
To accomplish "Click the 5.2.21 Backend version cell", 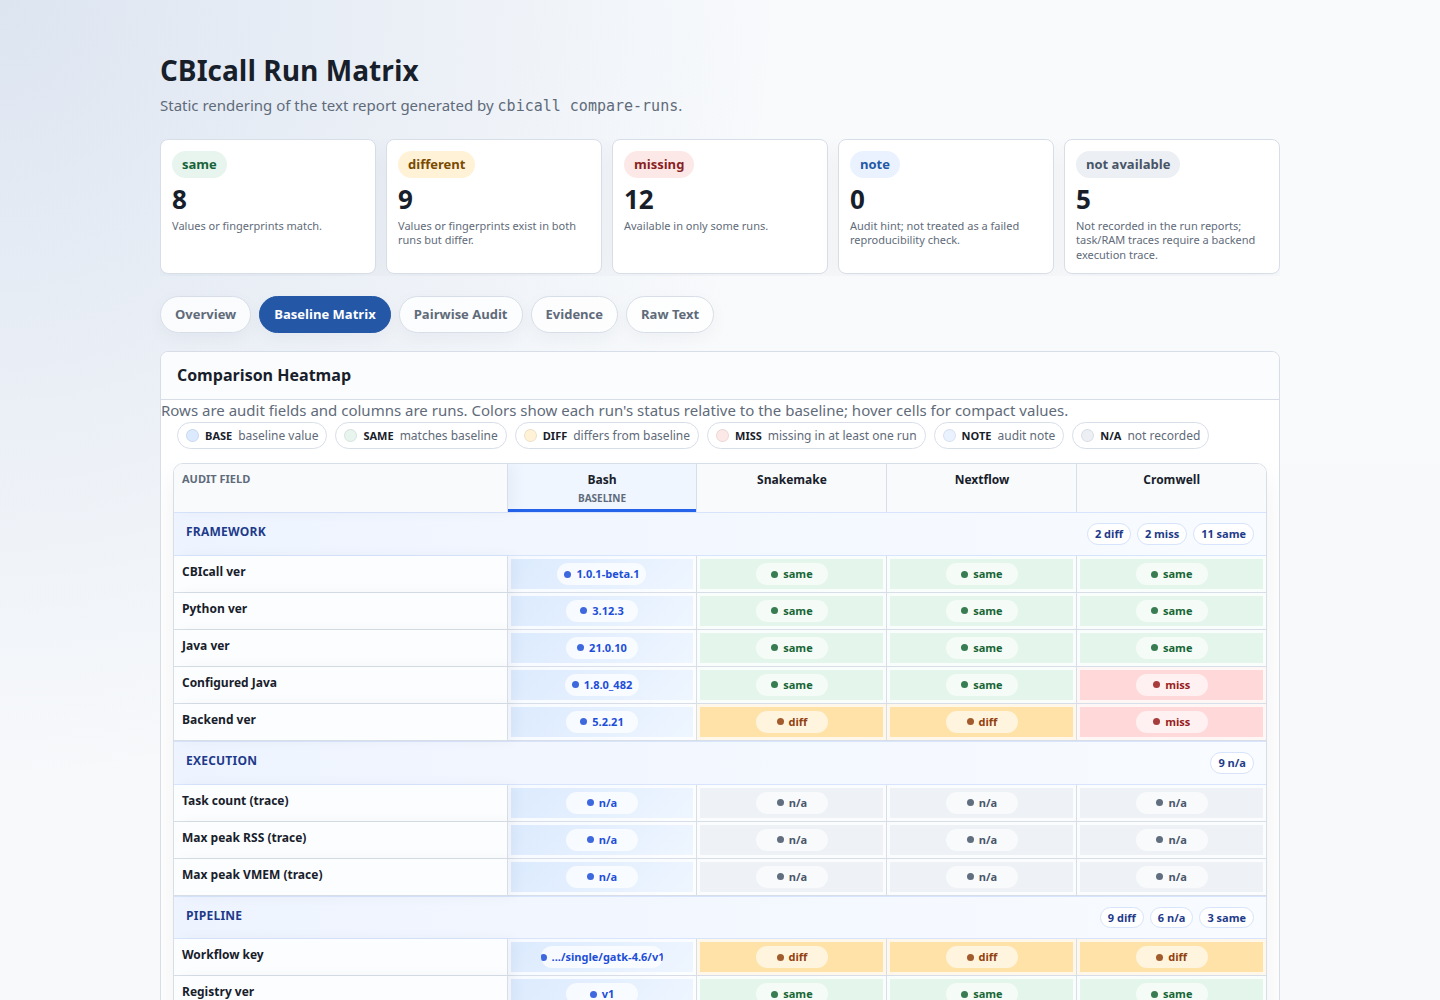I will click(602, 722).
